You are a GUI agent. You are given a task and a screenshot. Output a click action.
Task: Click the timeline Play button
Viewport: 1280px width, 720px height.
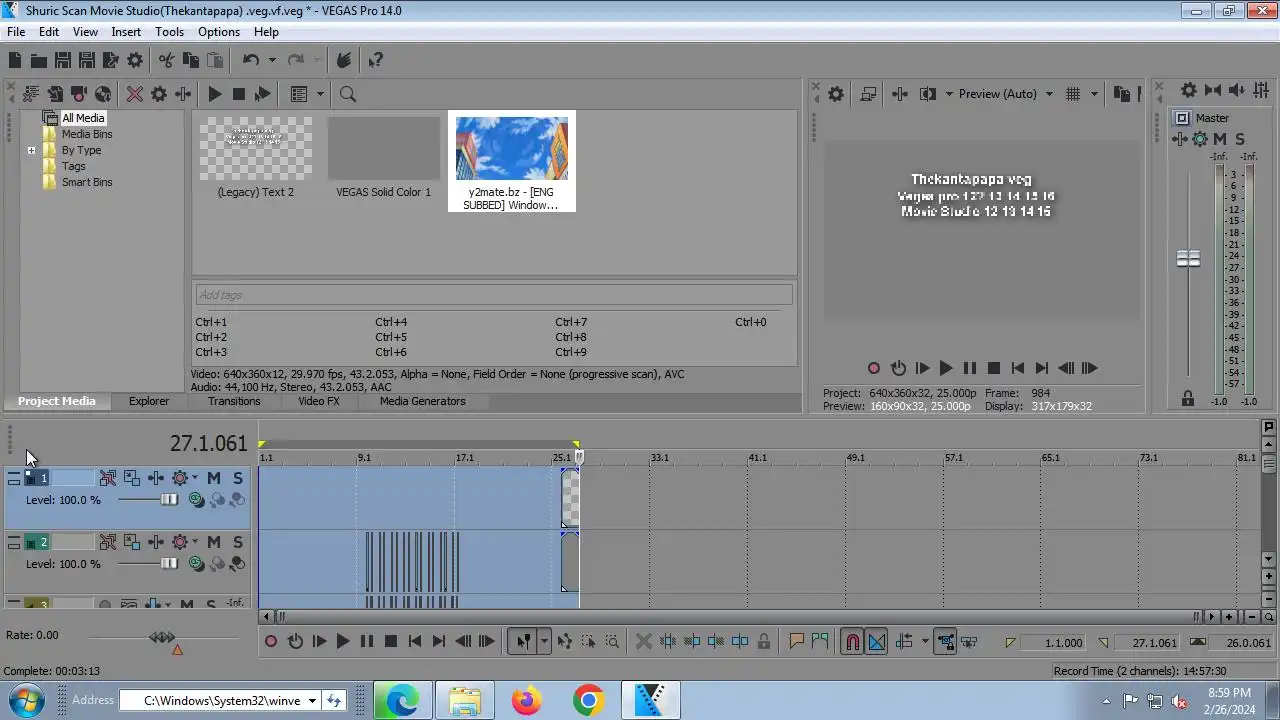point(343,642)
